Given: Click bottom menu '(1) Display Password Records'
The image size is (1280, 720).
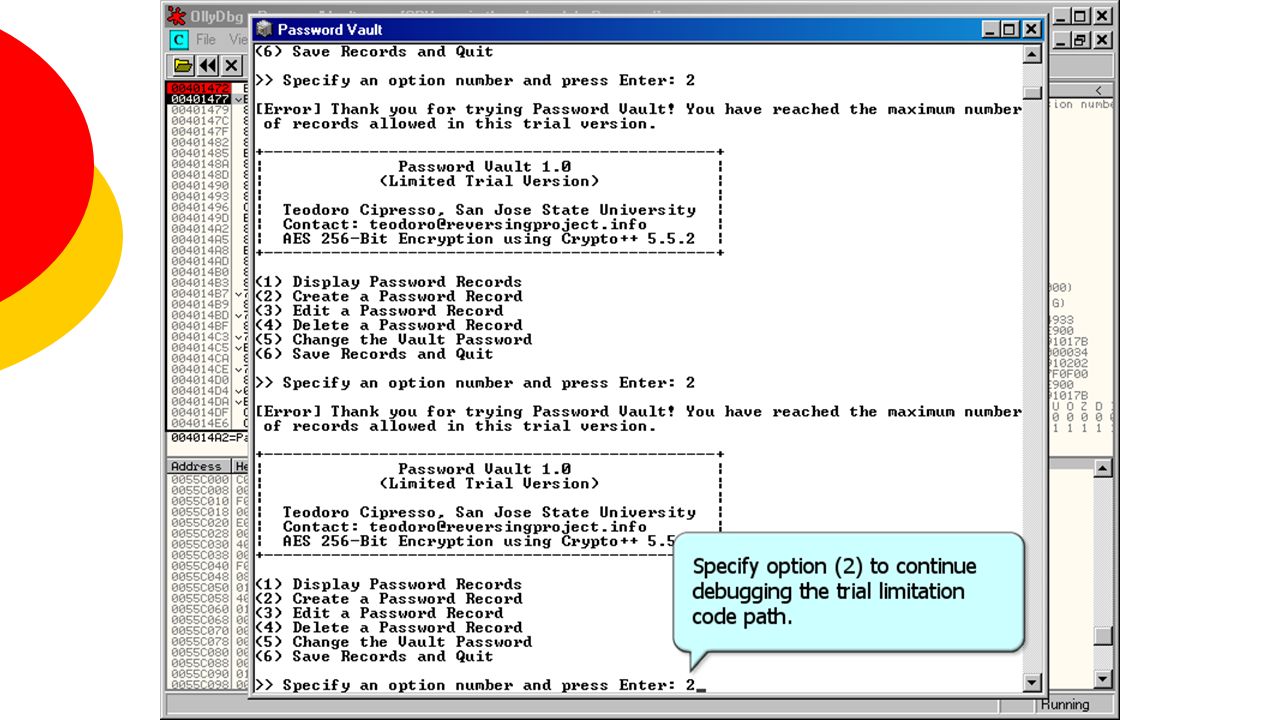Looking at the screenshot, I should (388, 584).
